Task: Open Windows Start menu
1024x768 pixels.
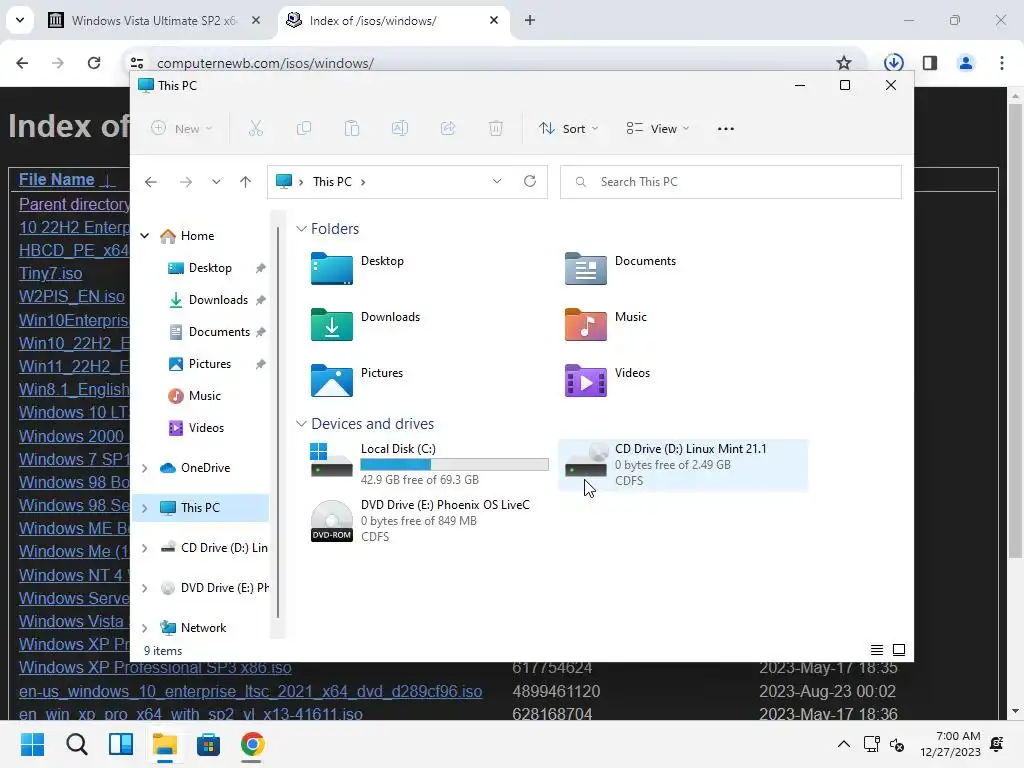Action: [x=32, y=744]
